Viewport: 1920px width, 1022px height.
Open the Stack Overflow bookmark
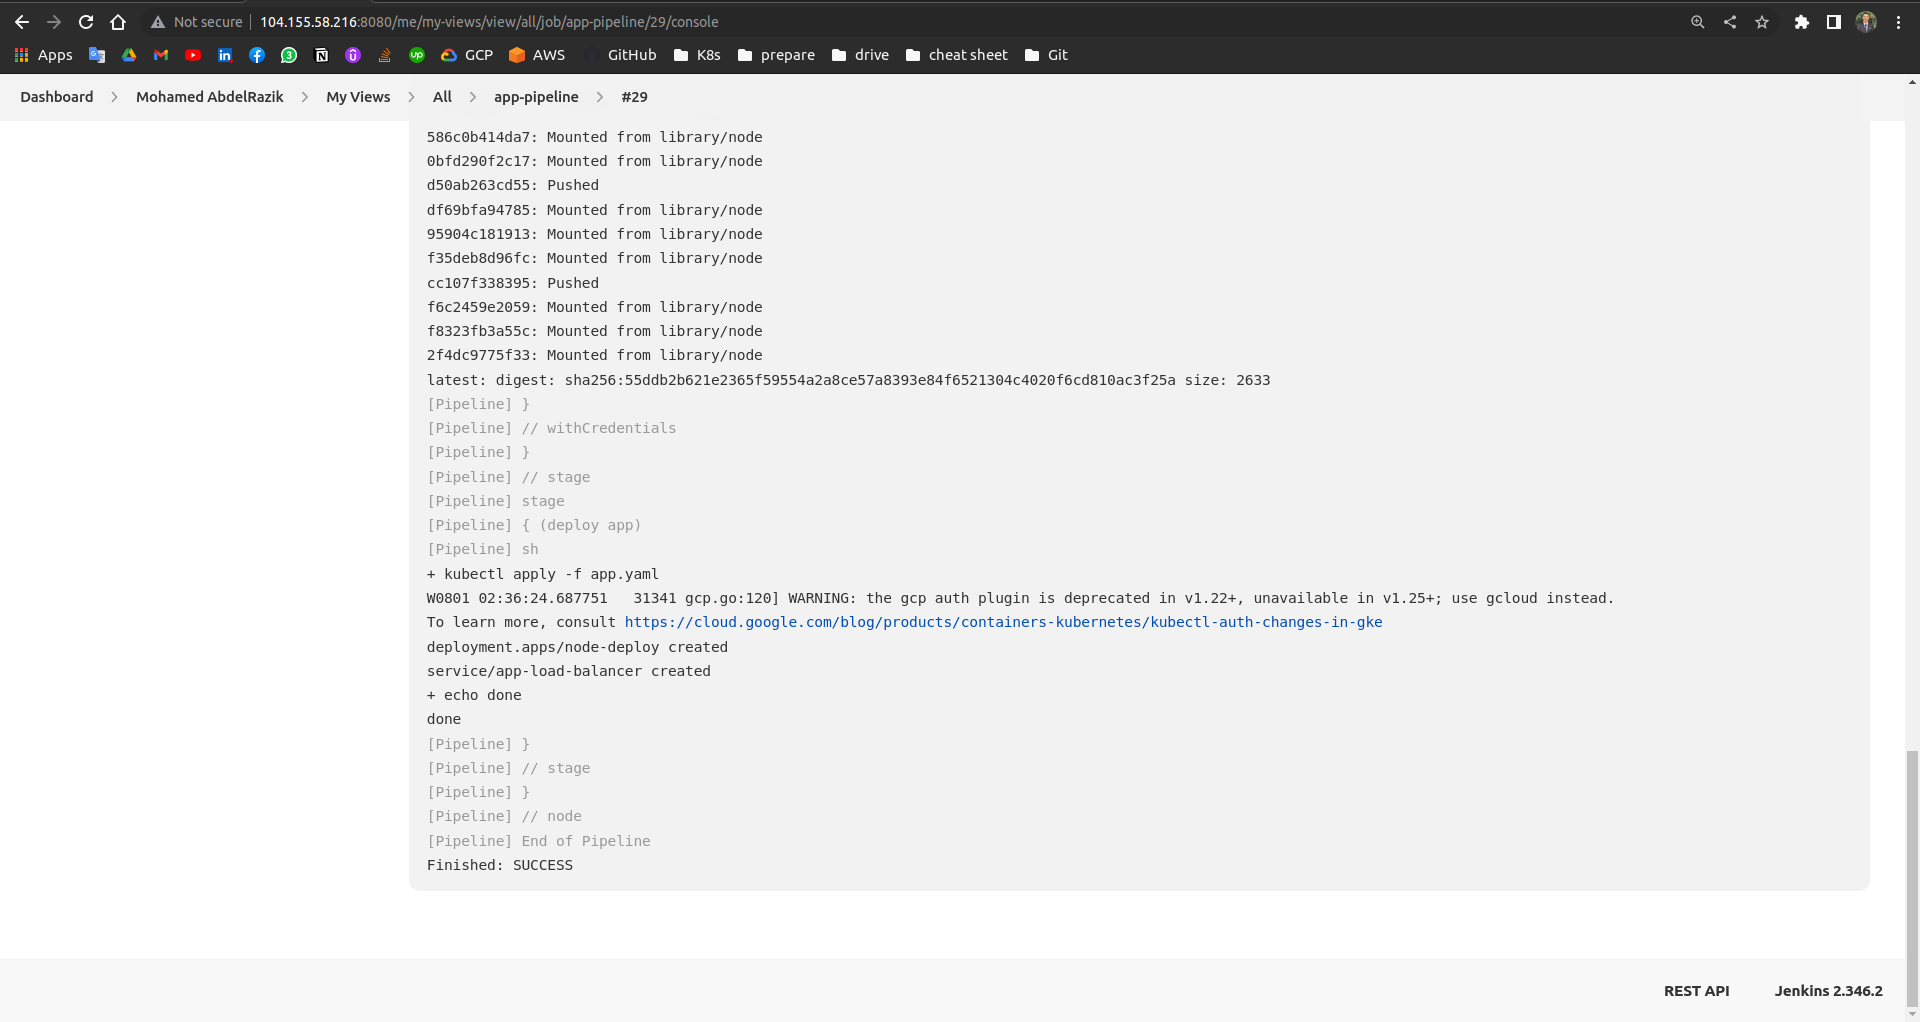[385, 55]
